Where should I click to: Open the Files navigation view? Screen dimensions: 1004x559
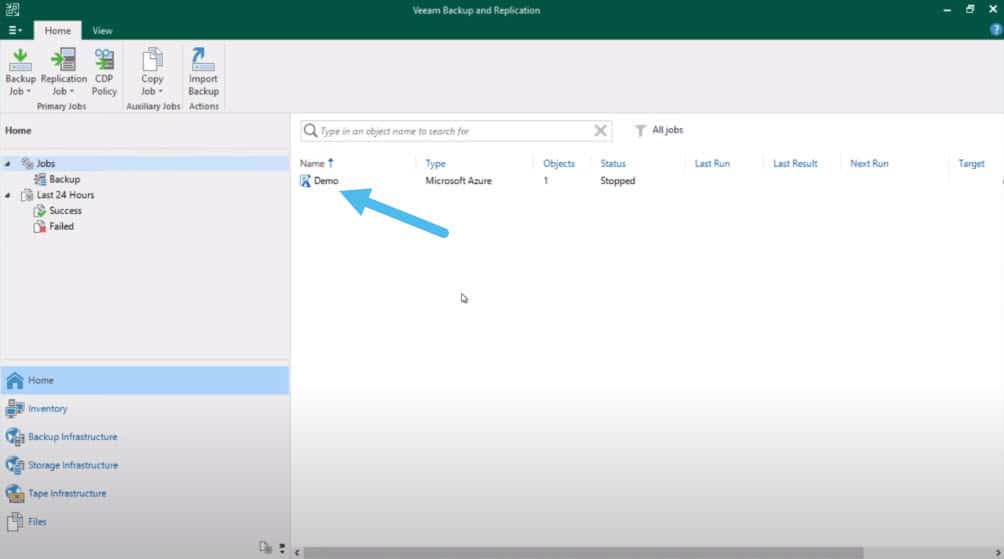(x=145, y=522)
